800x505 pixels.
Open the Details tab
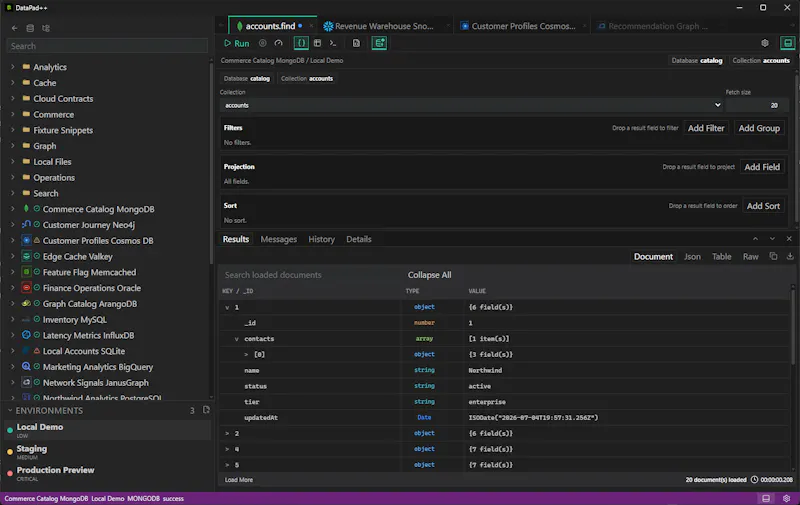coord(359,239)
